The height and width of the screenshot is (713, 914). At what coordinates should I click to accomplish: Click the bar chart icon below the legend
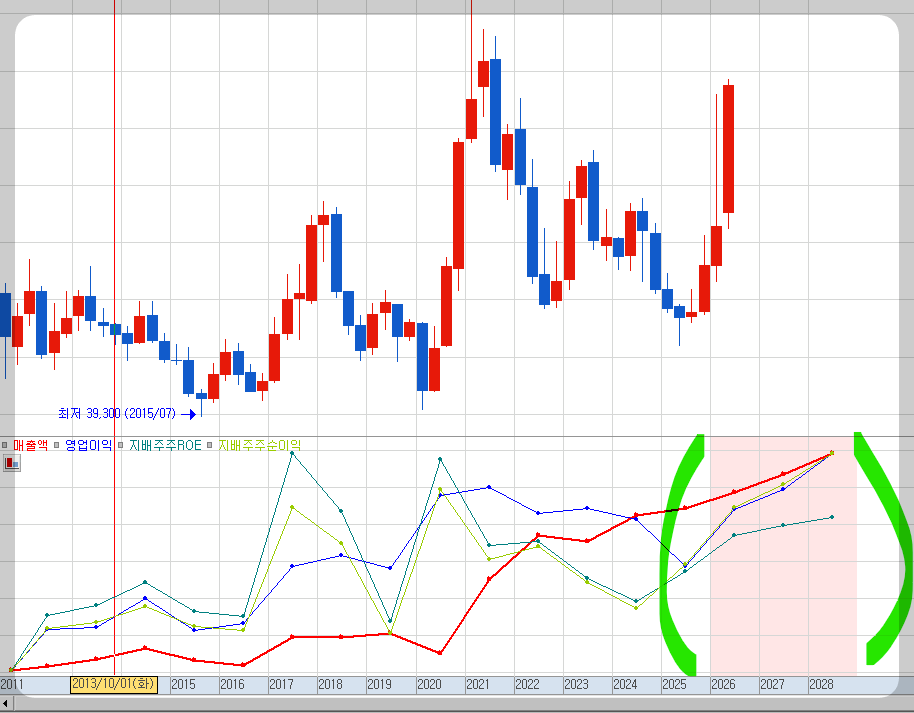pyautogui.click(x=12, y=463)
